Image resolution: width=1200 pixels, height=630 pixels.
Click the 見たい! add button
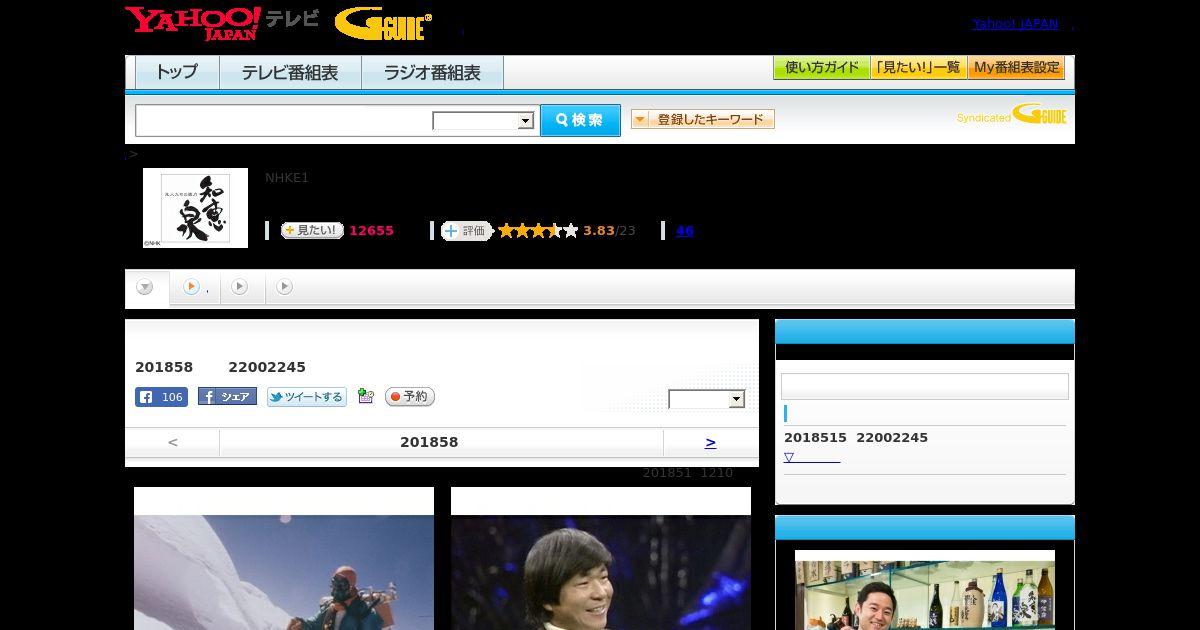[311, 230]
